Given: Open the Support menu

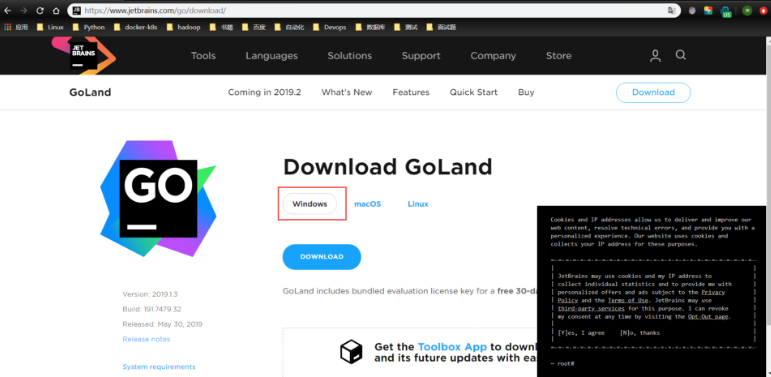Looking at the screenshot, I should [x=421, y=56].
